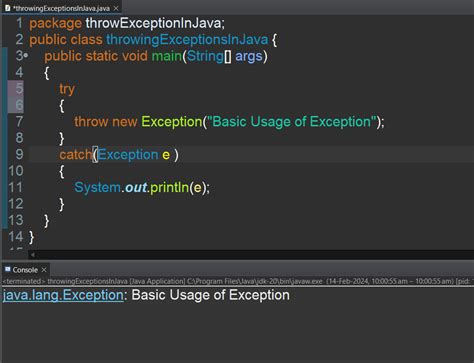The width and height of the screenshot is (474, 363).
Task: Click the left arrow of the horizontal scrollbar
Action: 33,255
